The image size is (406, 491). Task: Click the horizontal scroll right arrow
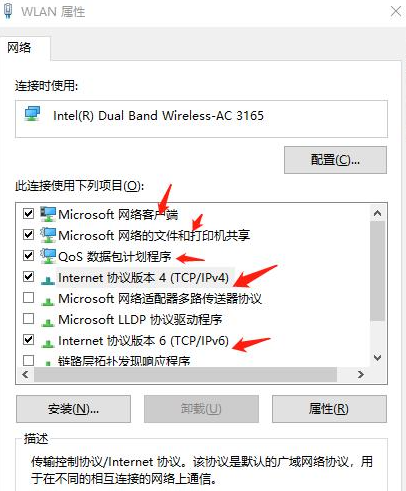(x=361, y=374)
